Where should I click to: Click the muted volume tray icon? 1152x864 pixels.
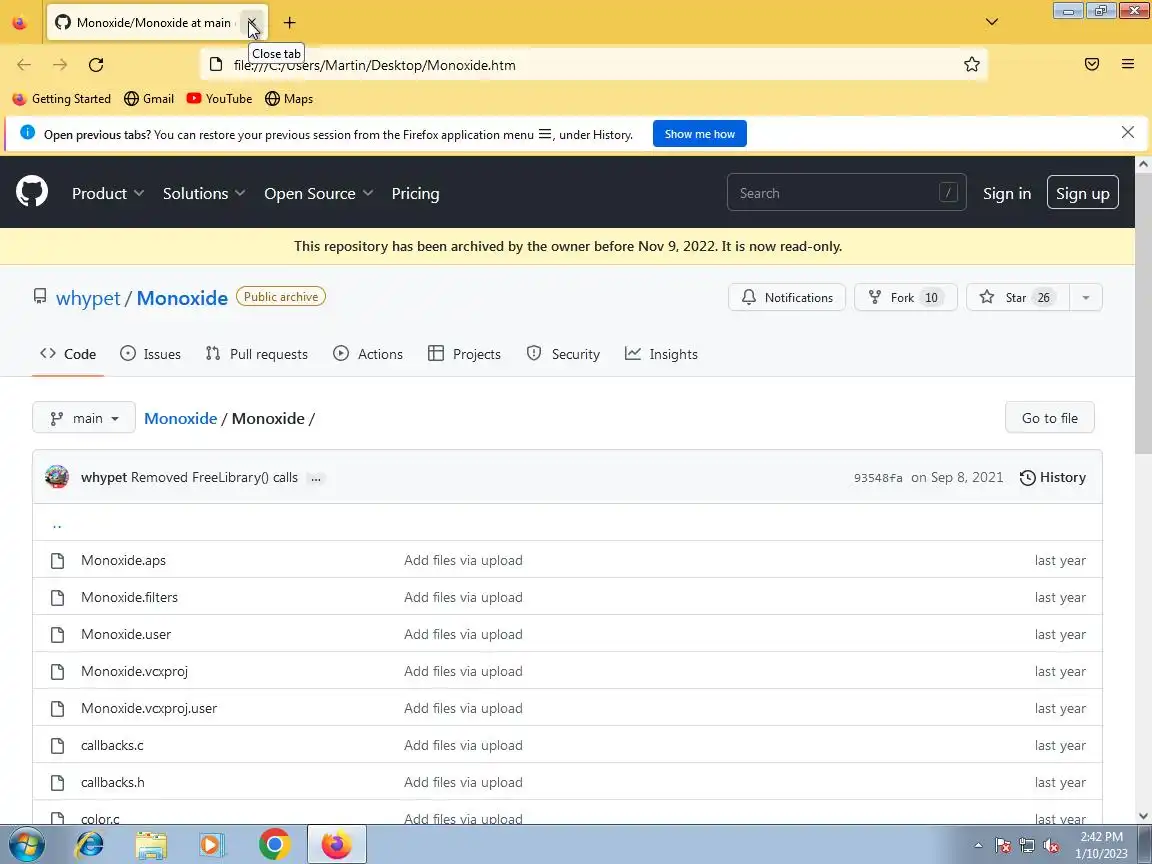[x=1051, y=846]
